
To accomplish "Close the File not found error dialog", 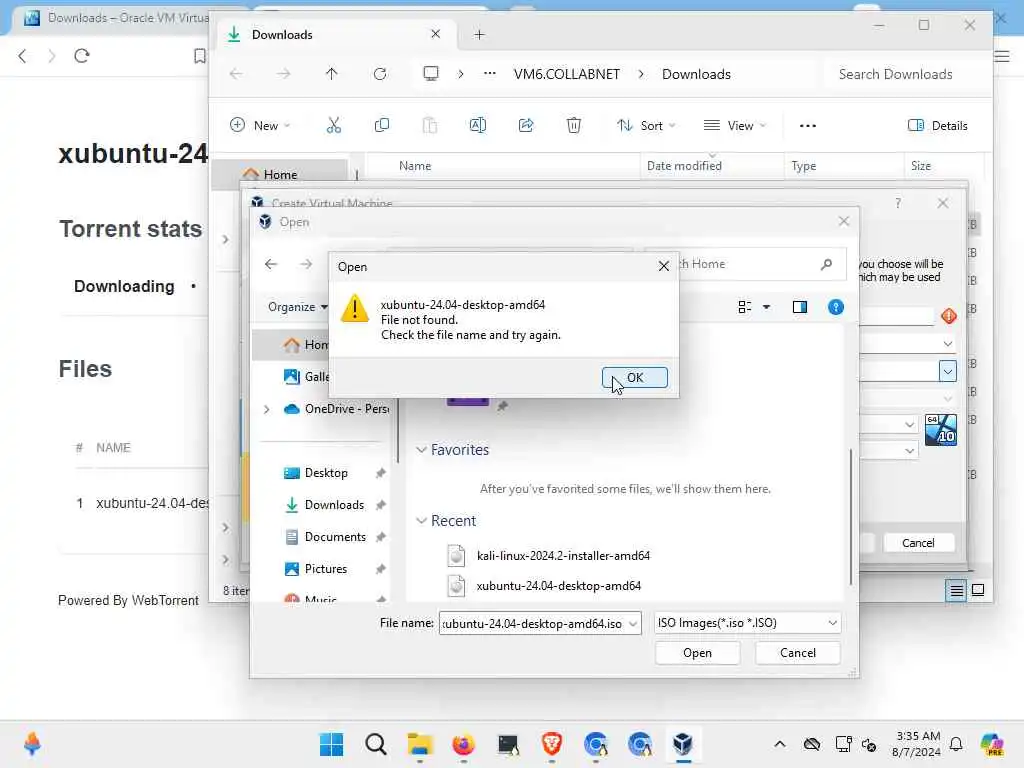I will [x=664, y=266].
